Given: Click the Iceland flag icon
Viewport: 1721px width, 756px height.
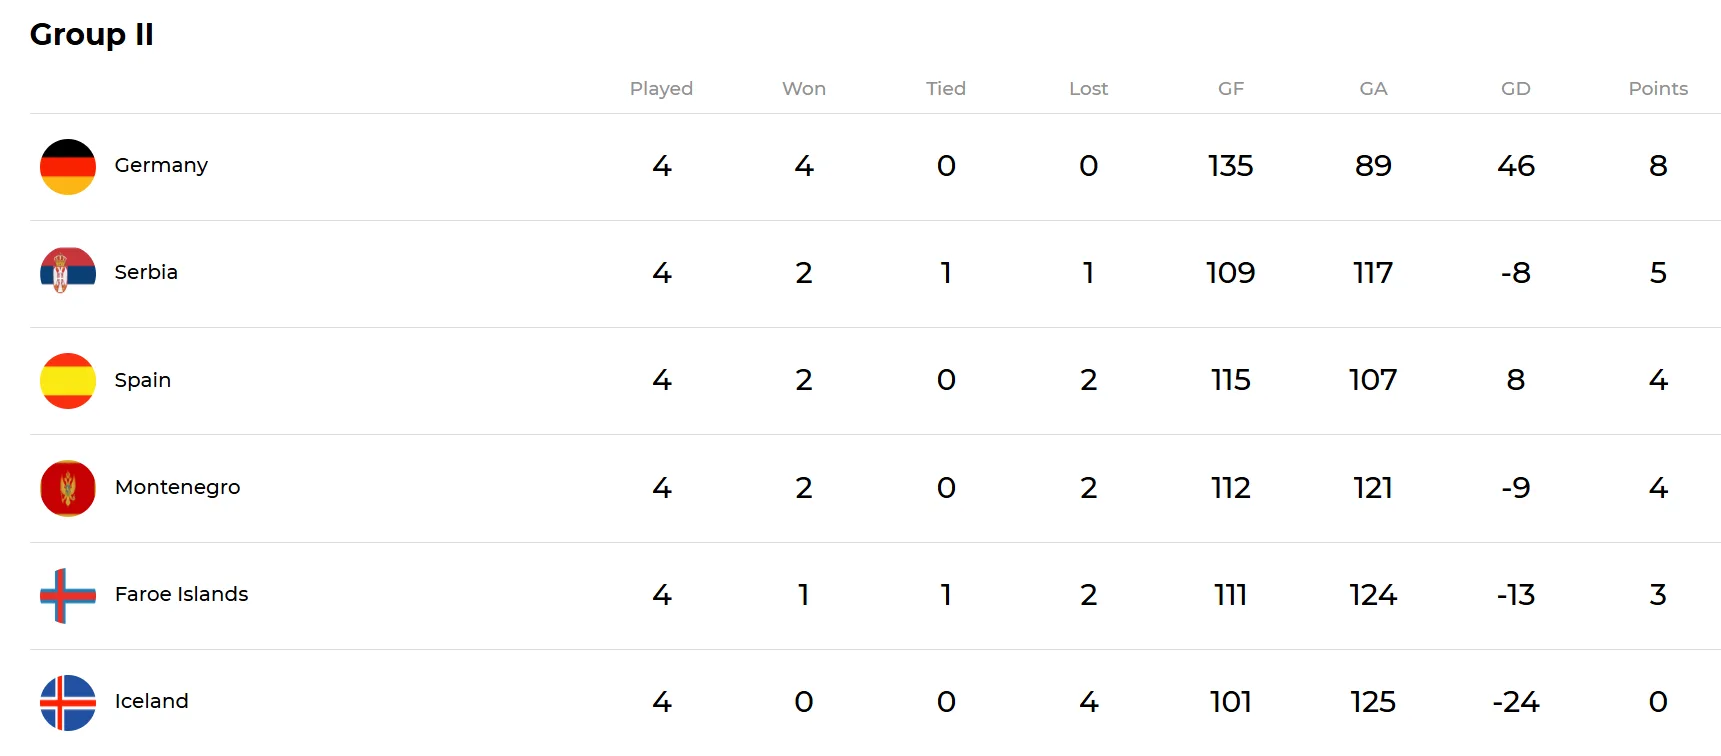Looking at the screenshot, I should [x=68, y=702].
